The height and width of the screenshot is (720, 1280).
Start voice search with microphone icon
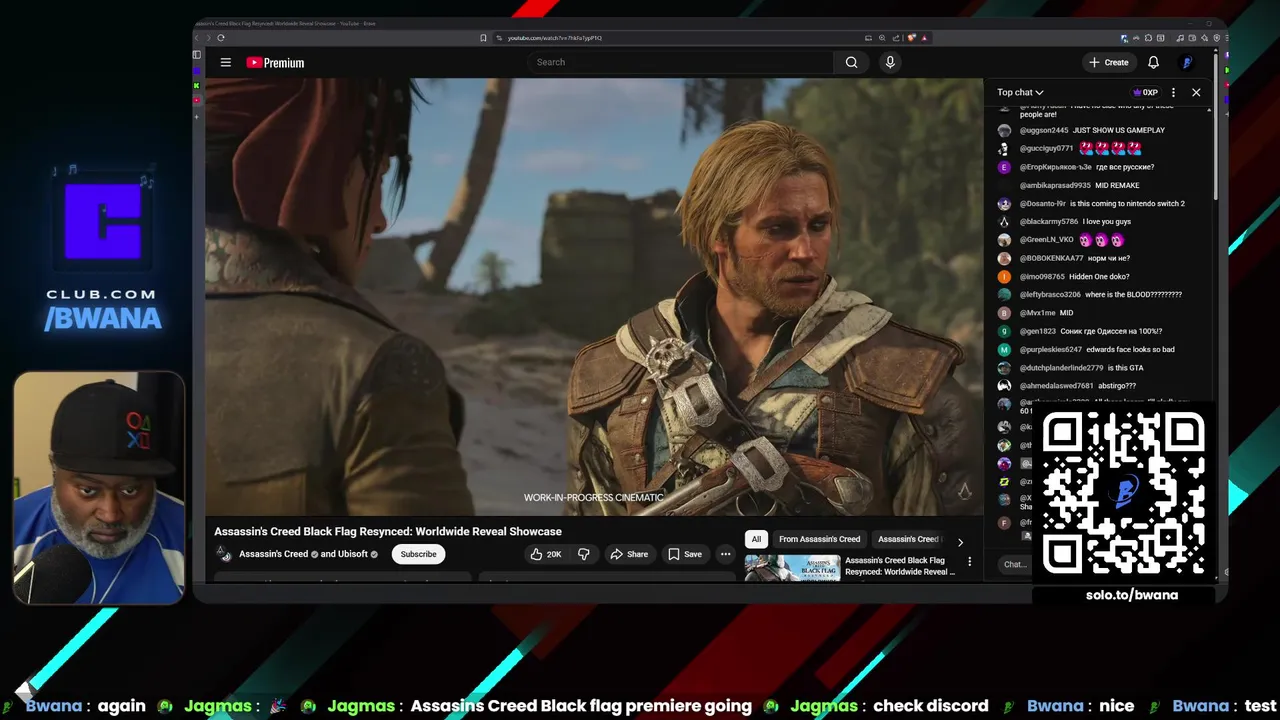890,62
